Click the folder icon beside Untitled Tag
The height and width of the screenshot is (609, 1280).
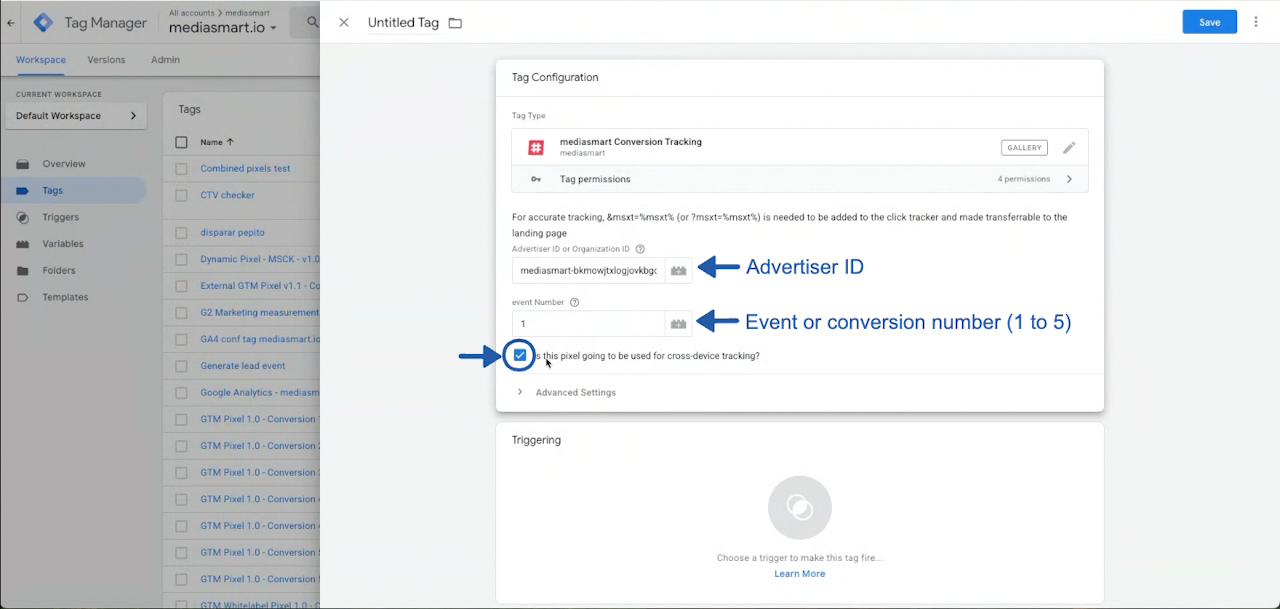455,23
